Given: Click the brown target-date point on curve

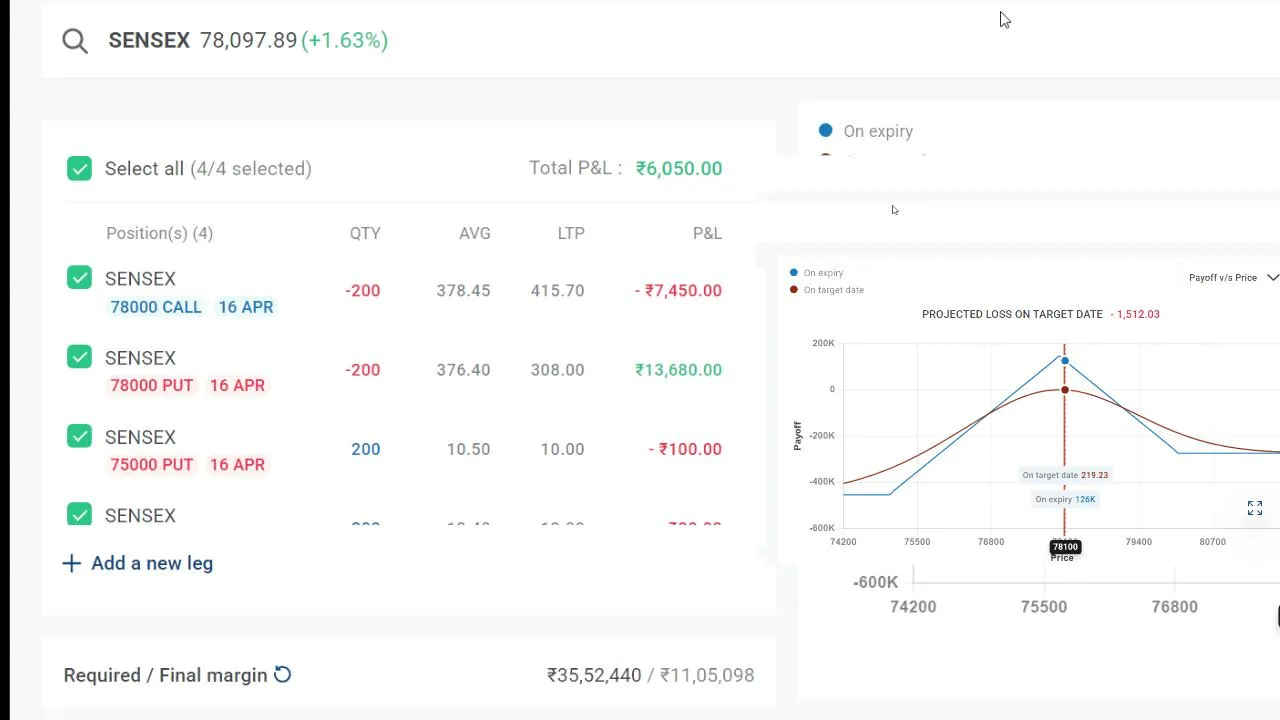Looking at the screenshot, I should pyautogui.click(x=1064, y=390).
